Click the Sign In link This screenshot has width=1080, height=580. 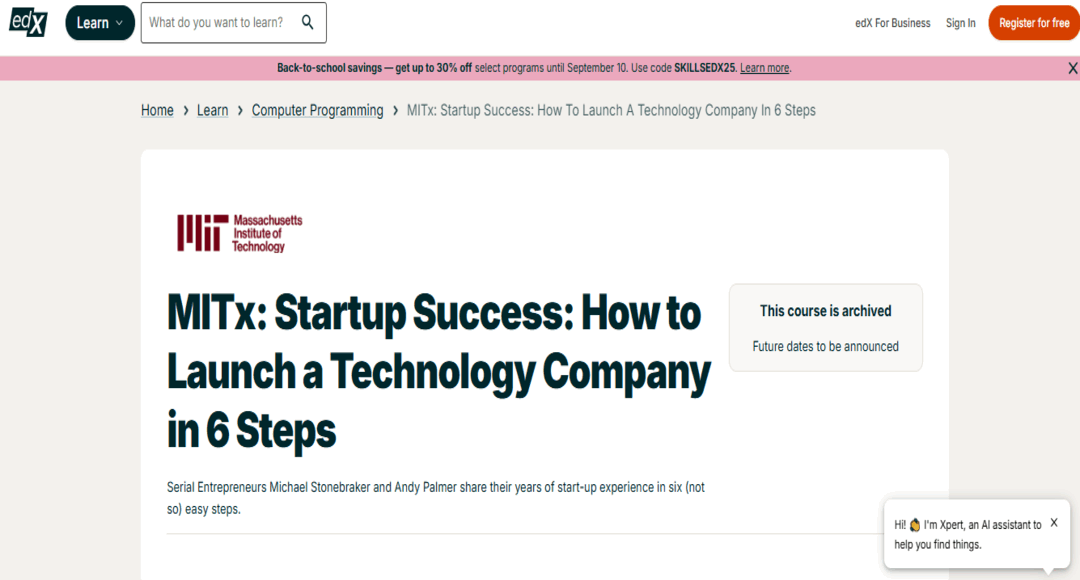(961, 23)
